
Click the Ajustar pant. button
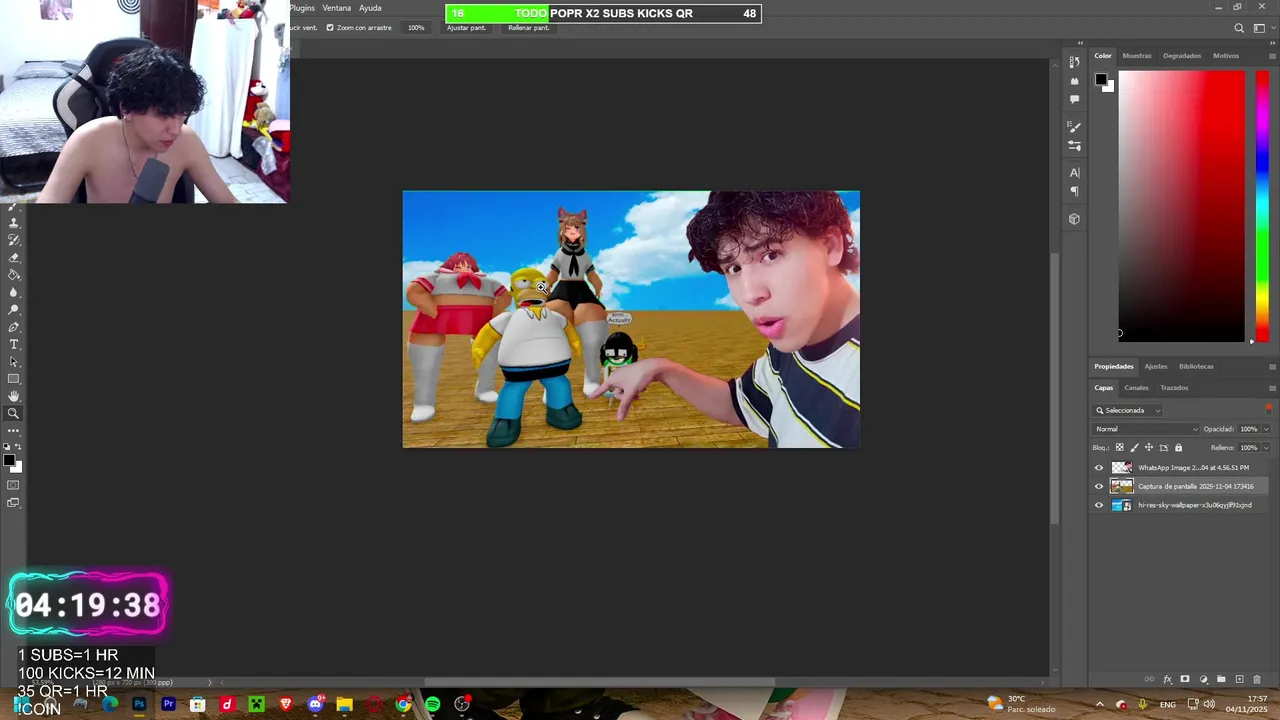point(466,28)
